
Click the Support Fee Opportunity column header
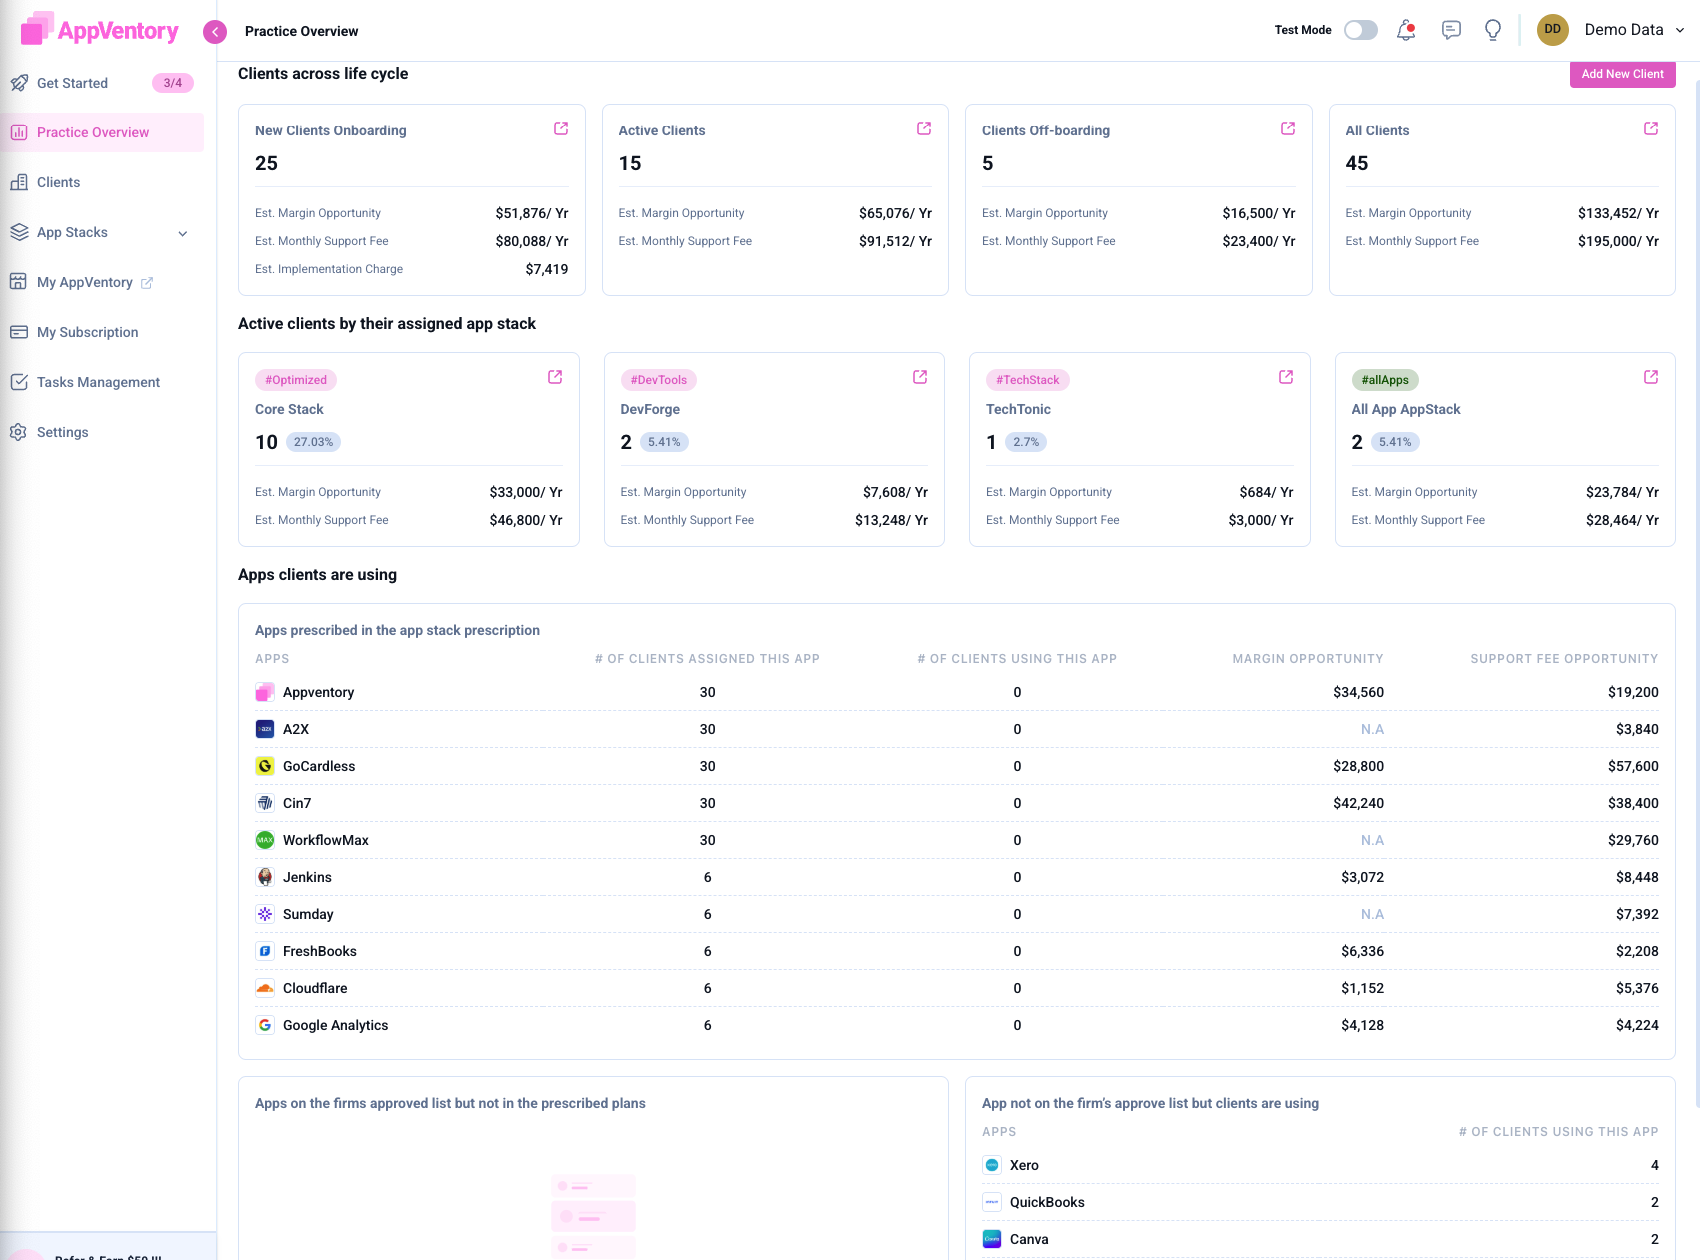[1564, 659]
